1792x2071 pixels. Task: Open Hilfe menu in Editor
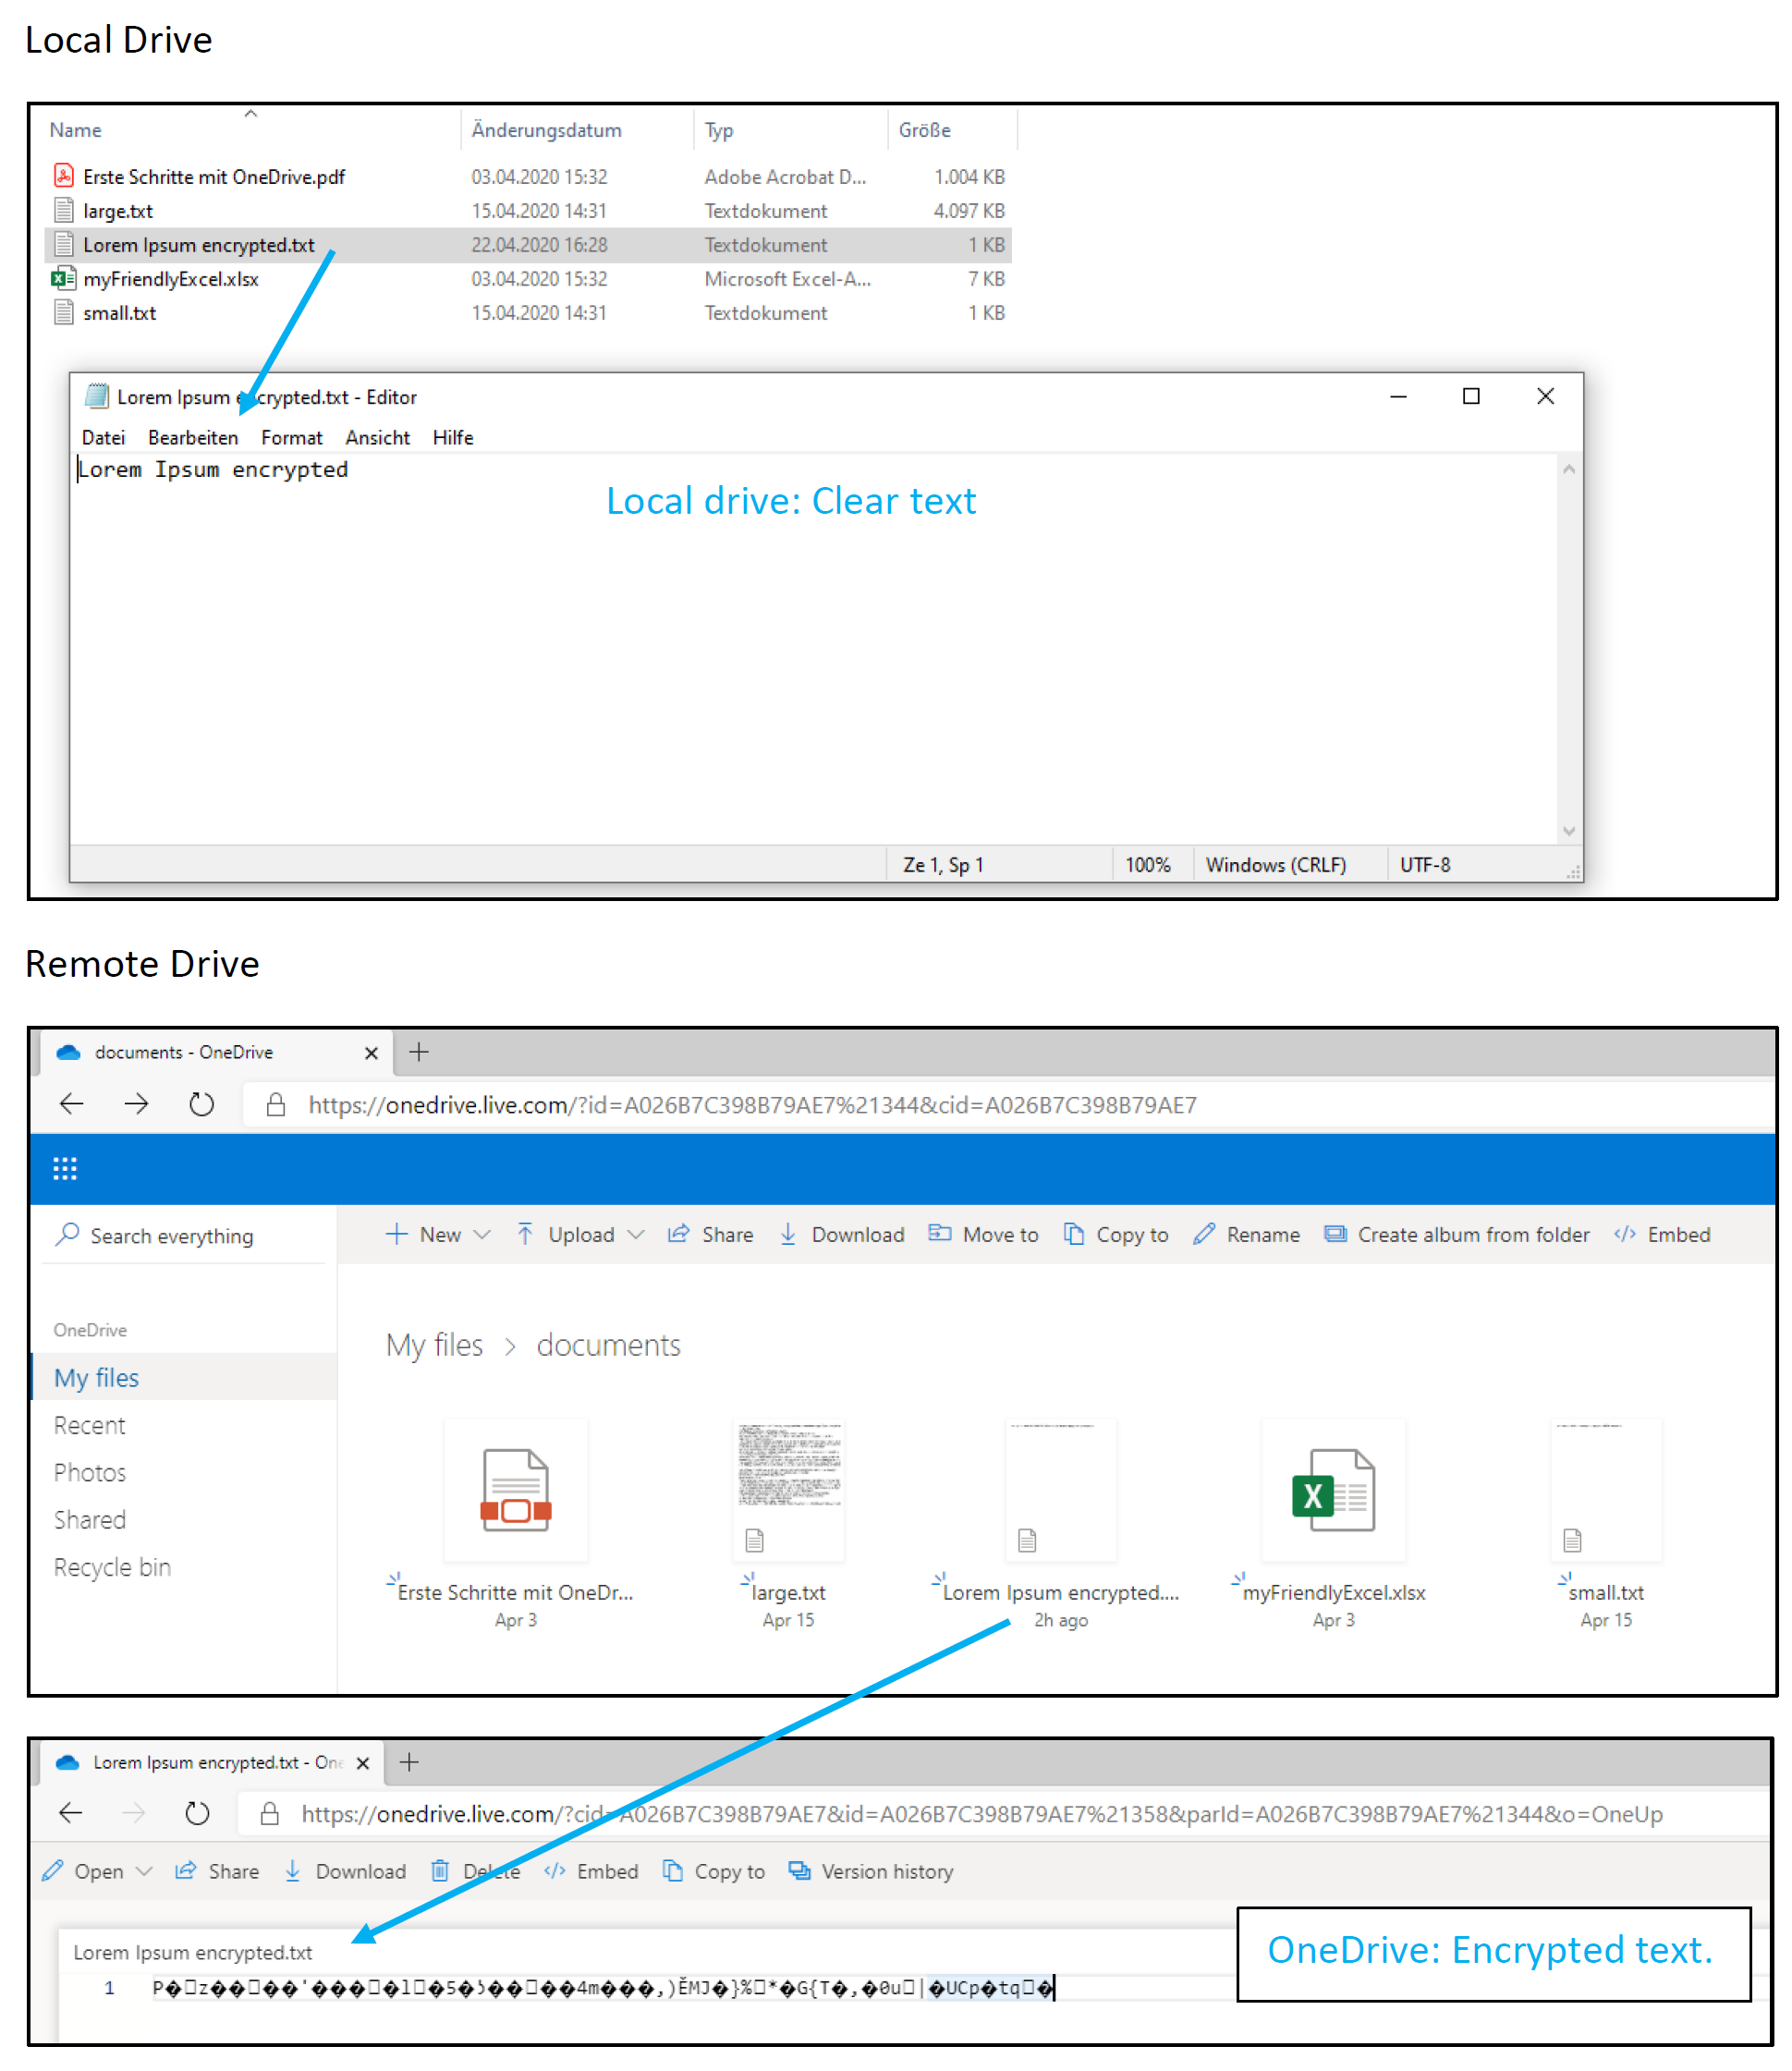(x=453, y=437)
